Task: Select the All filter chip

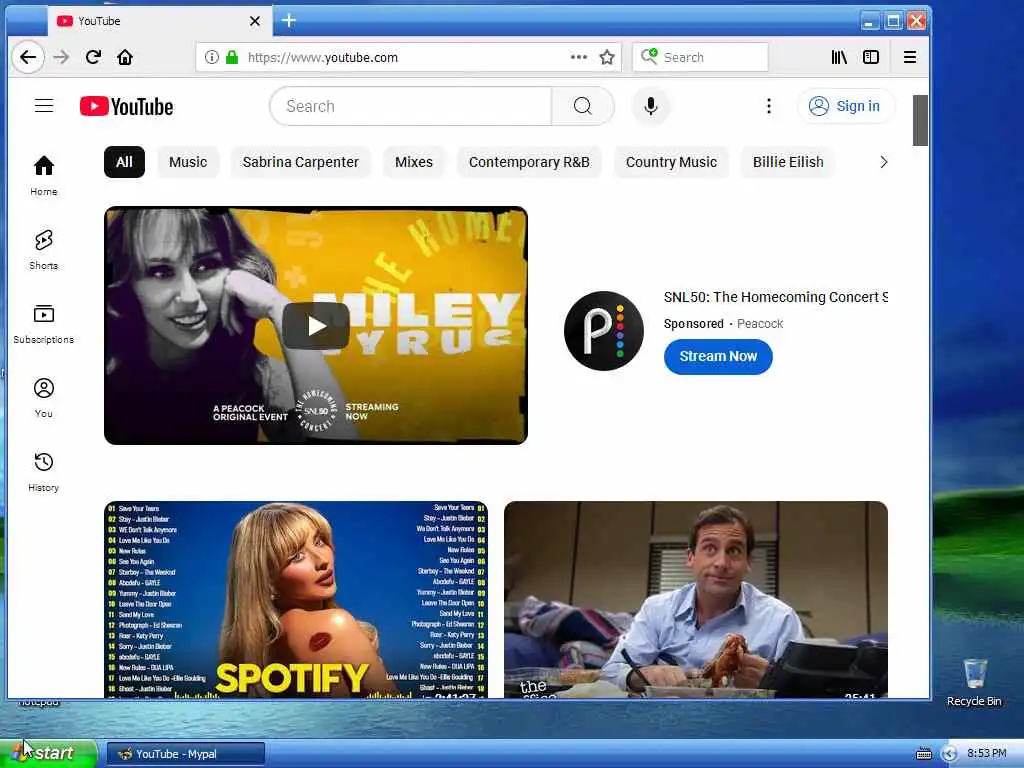Action: tap(124, 162)
